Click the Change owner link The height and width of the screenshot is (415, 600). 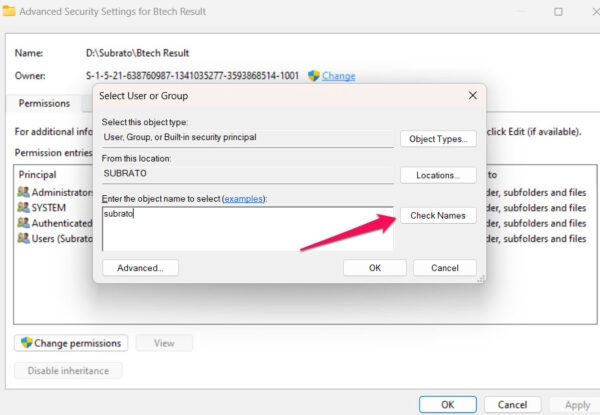338,76
